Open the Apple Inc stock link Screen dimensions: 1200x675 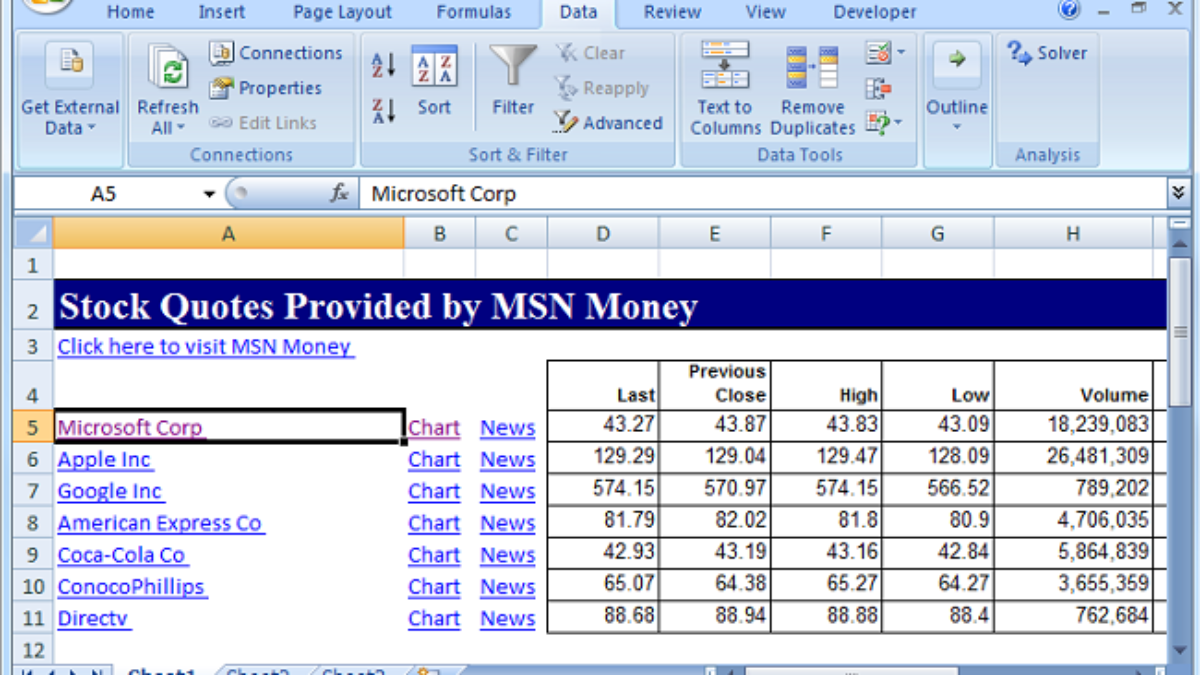[105, 460]
